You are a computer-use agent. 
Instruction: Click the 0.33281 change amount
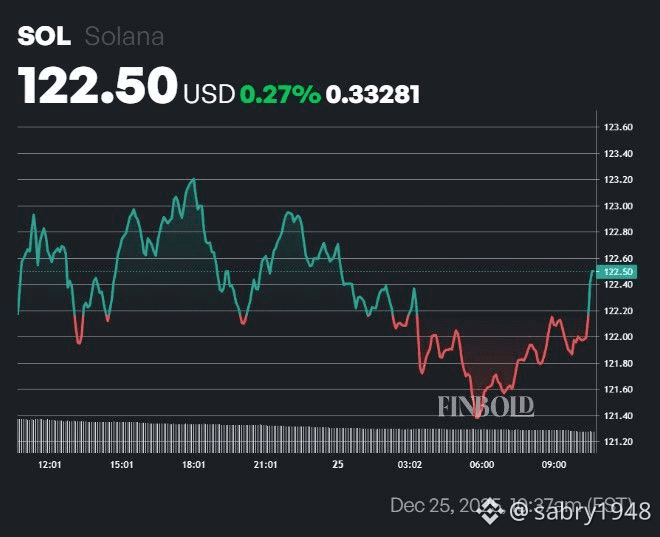coord(373,94)
